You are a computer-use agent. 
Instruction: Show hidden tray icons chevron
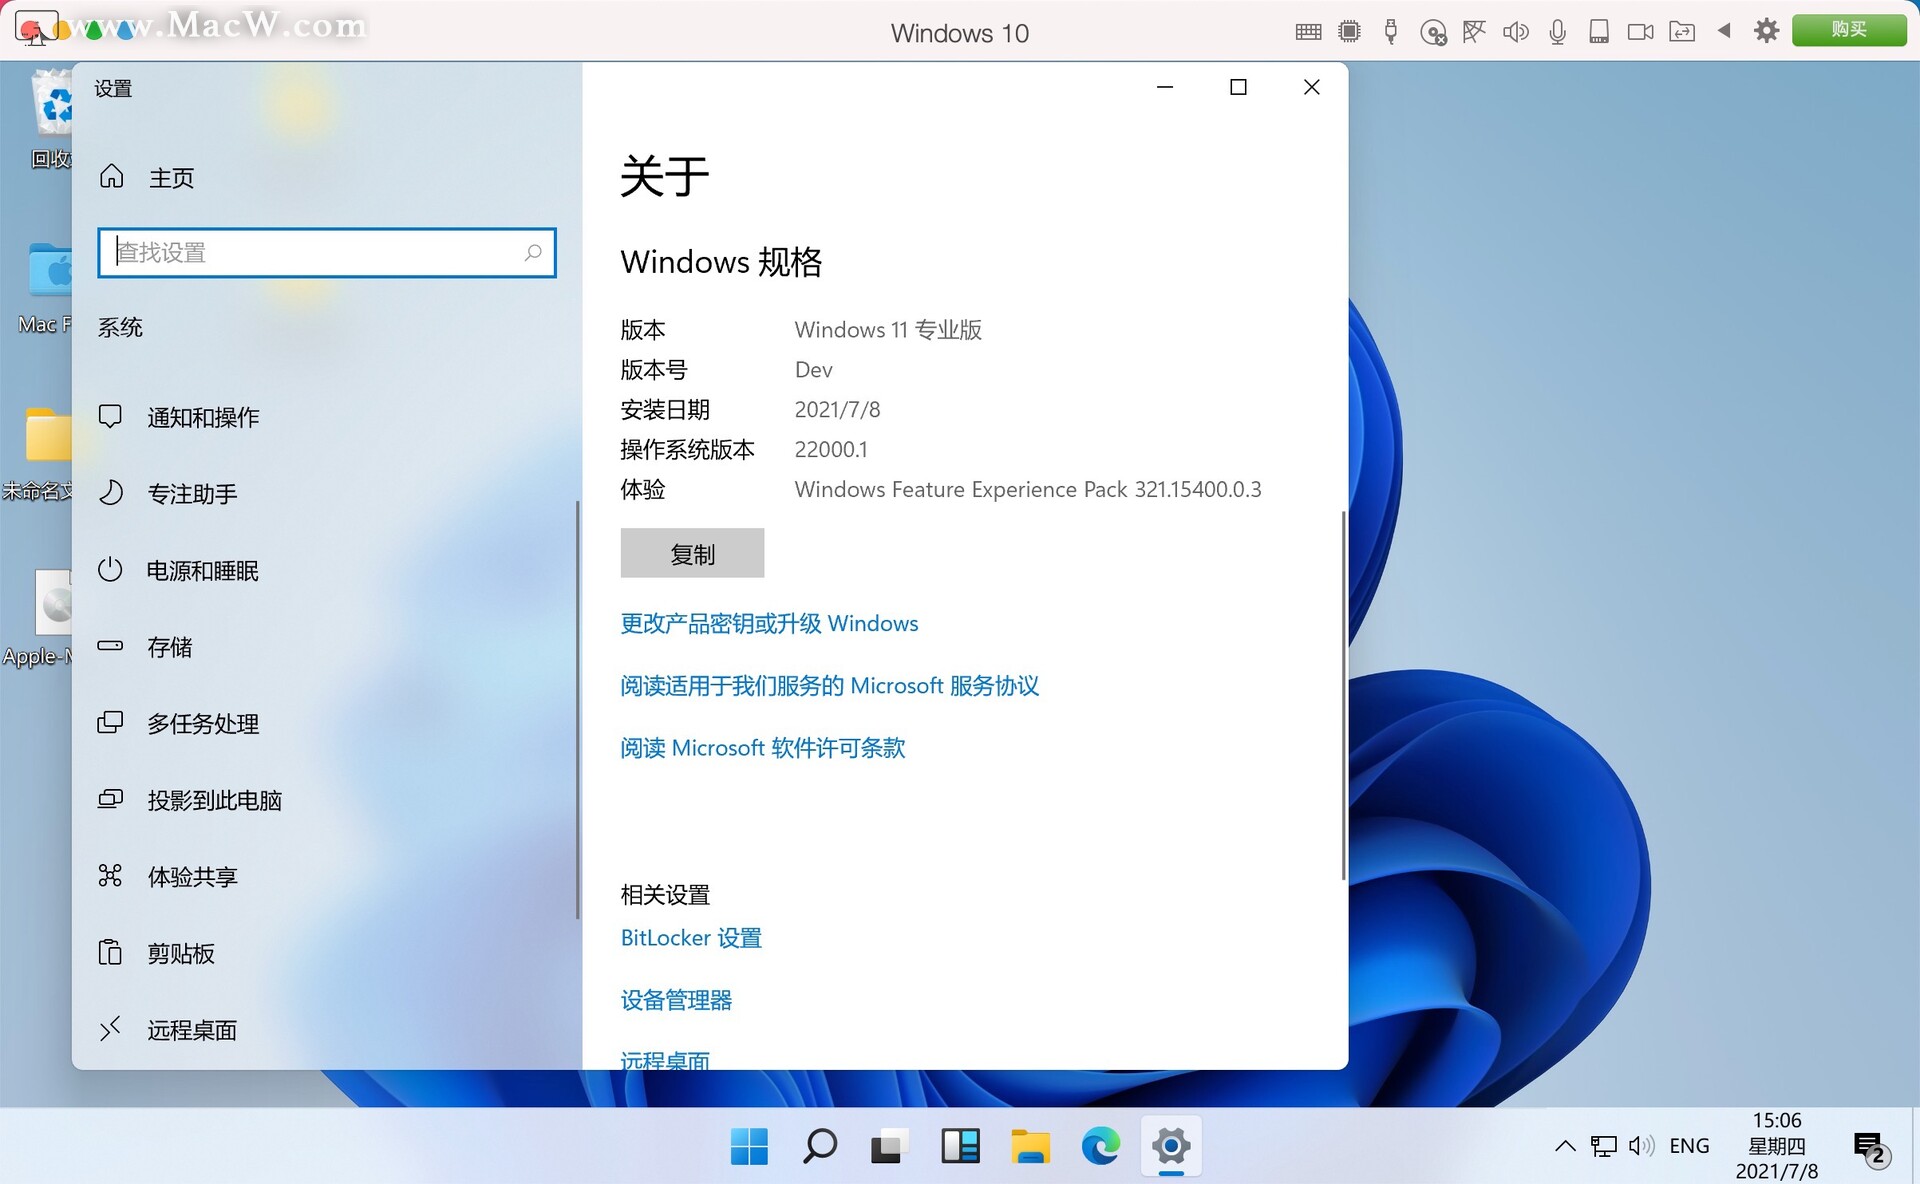point(1565,1146)
